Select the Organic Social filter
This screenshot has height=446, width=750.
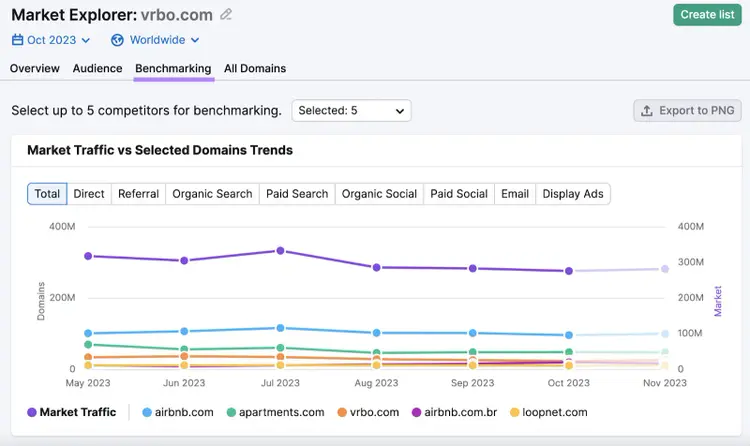pos(379,194)
